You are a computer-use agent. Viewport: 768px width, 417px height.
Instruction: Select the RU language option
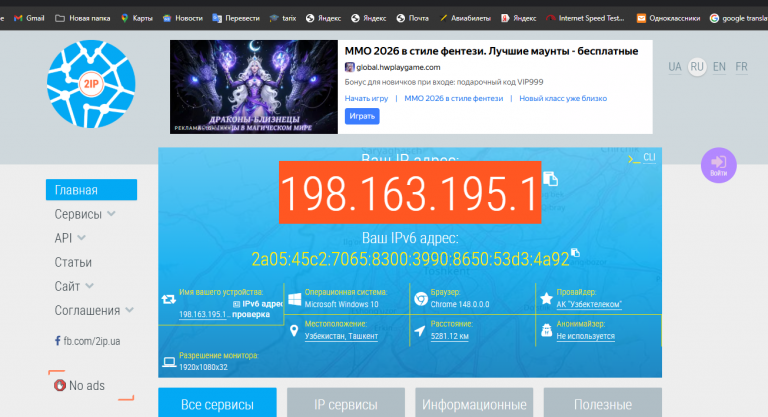click(697, 67)
